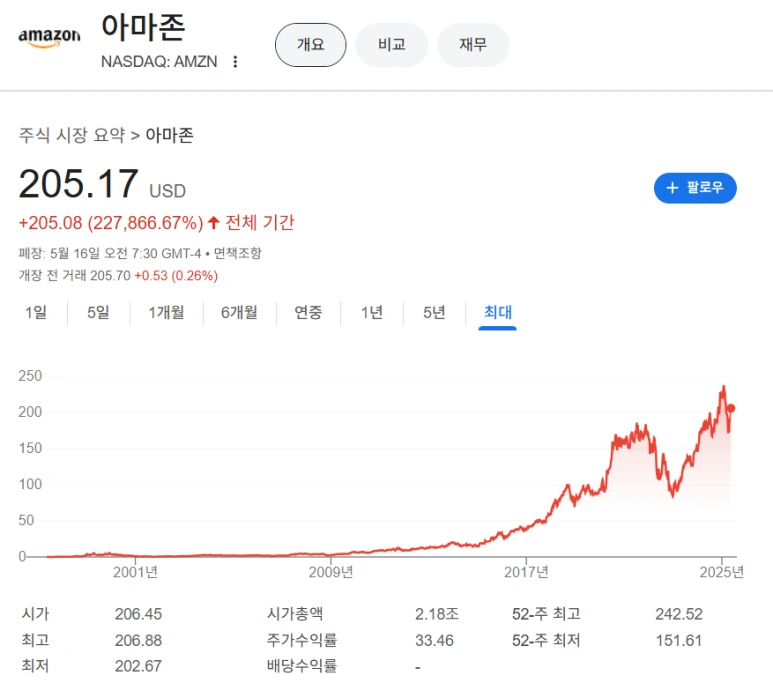773x683 pixels.
Task: Switch chart range to 1년
Action: [x=372, y=312]
